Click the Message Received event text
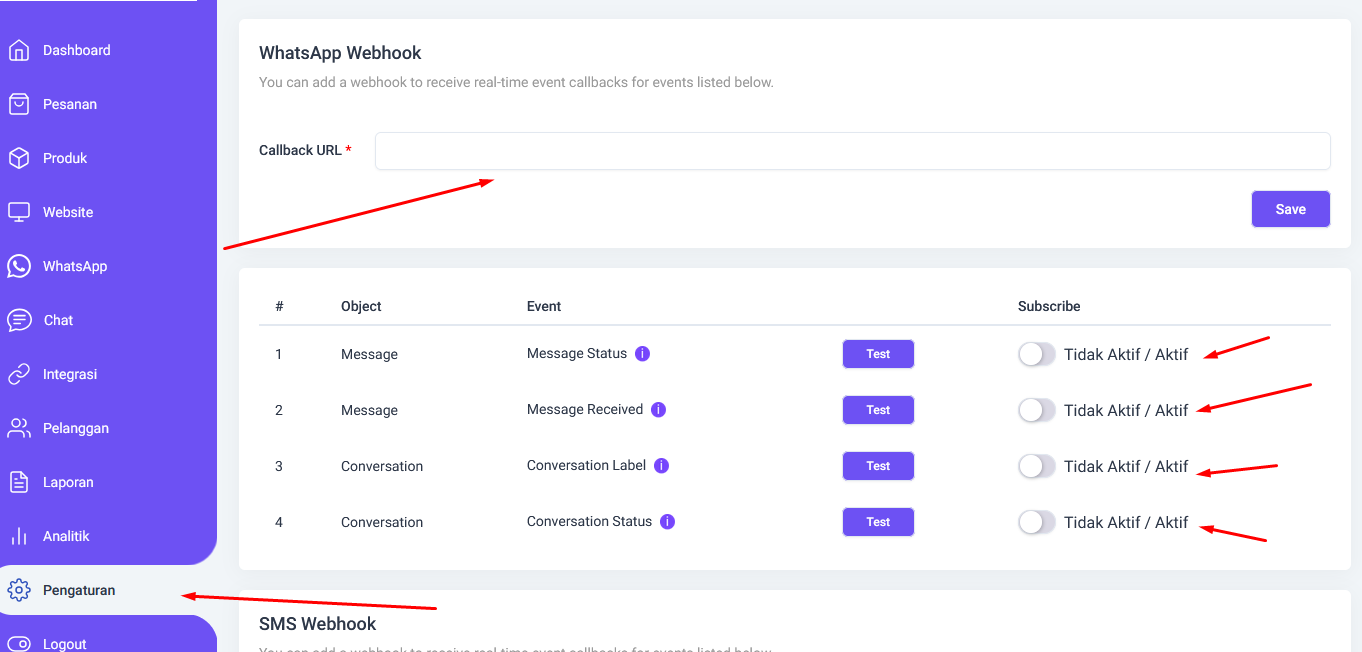The image size is (1362, 652). [x=585, y=410]
